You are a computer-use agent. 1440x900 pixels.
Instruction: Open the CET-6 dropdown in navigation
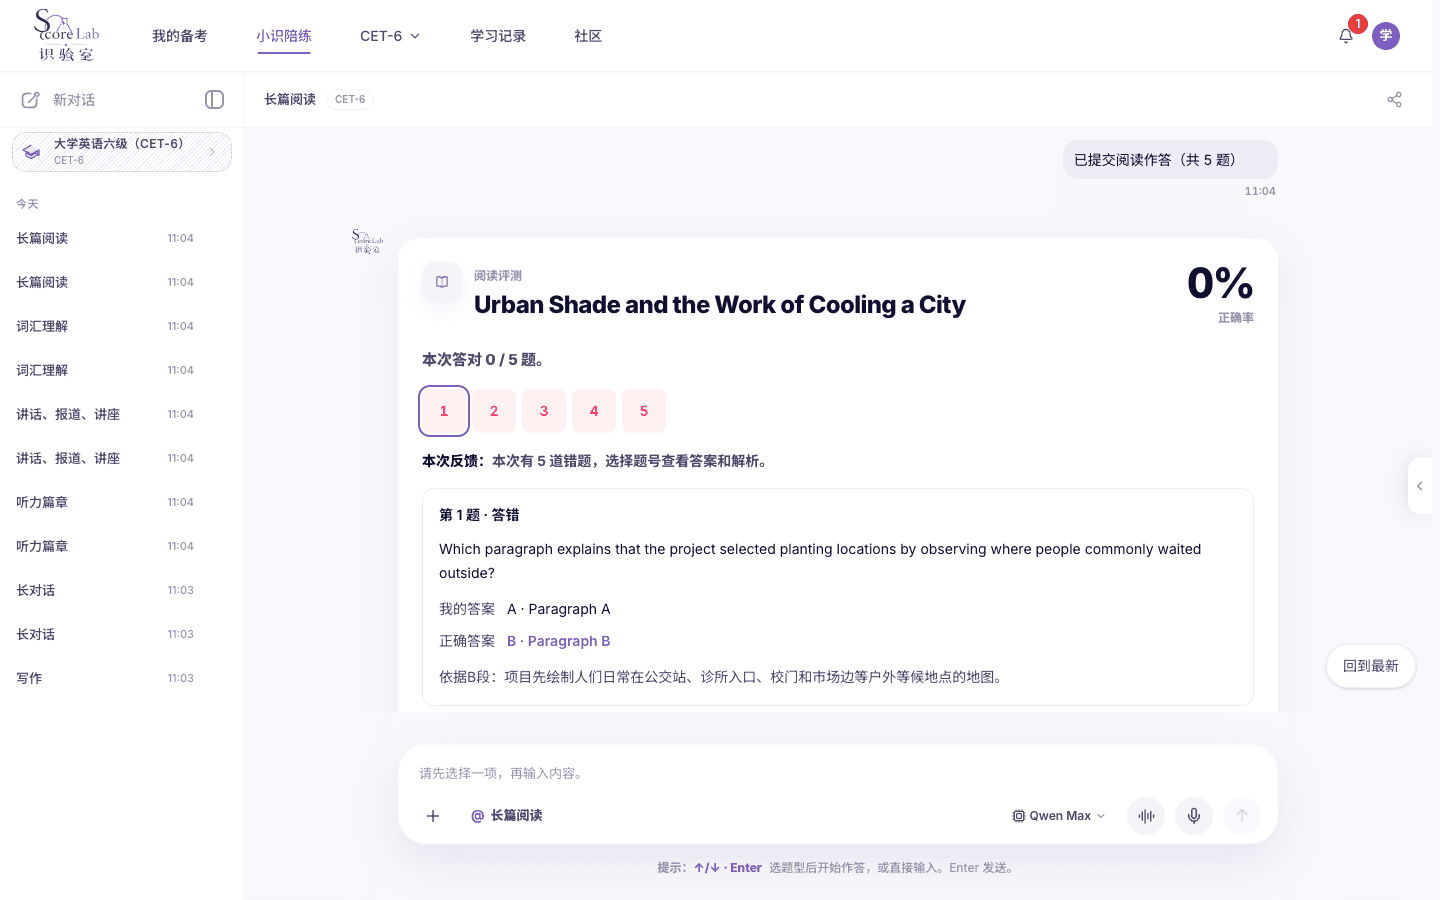pyautogui.click(x=390, y=36)
